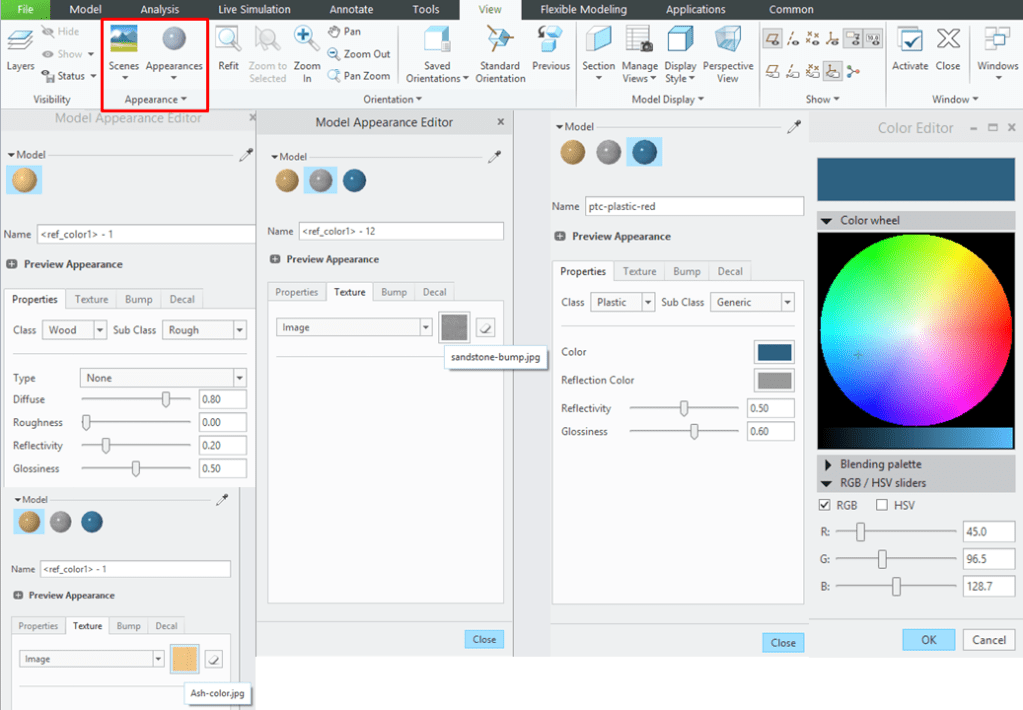
Task: Open Saved Orientations icon
Action: 437,42
